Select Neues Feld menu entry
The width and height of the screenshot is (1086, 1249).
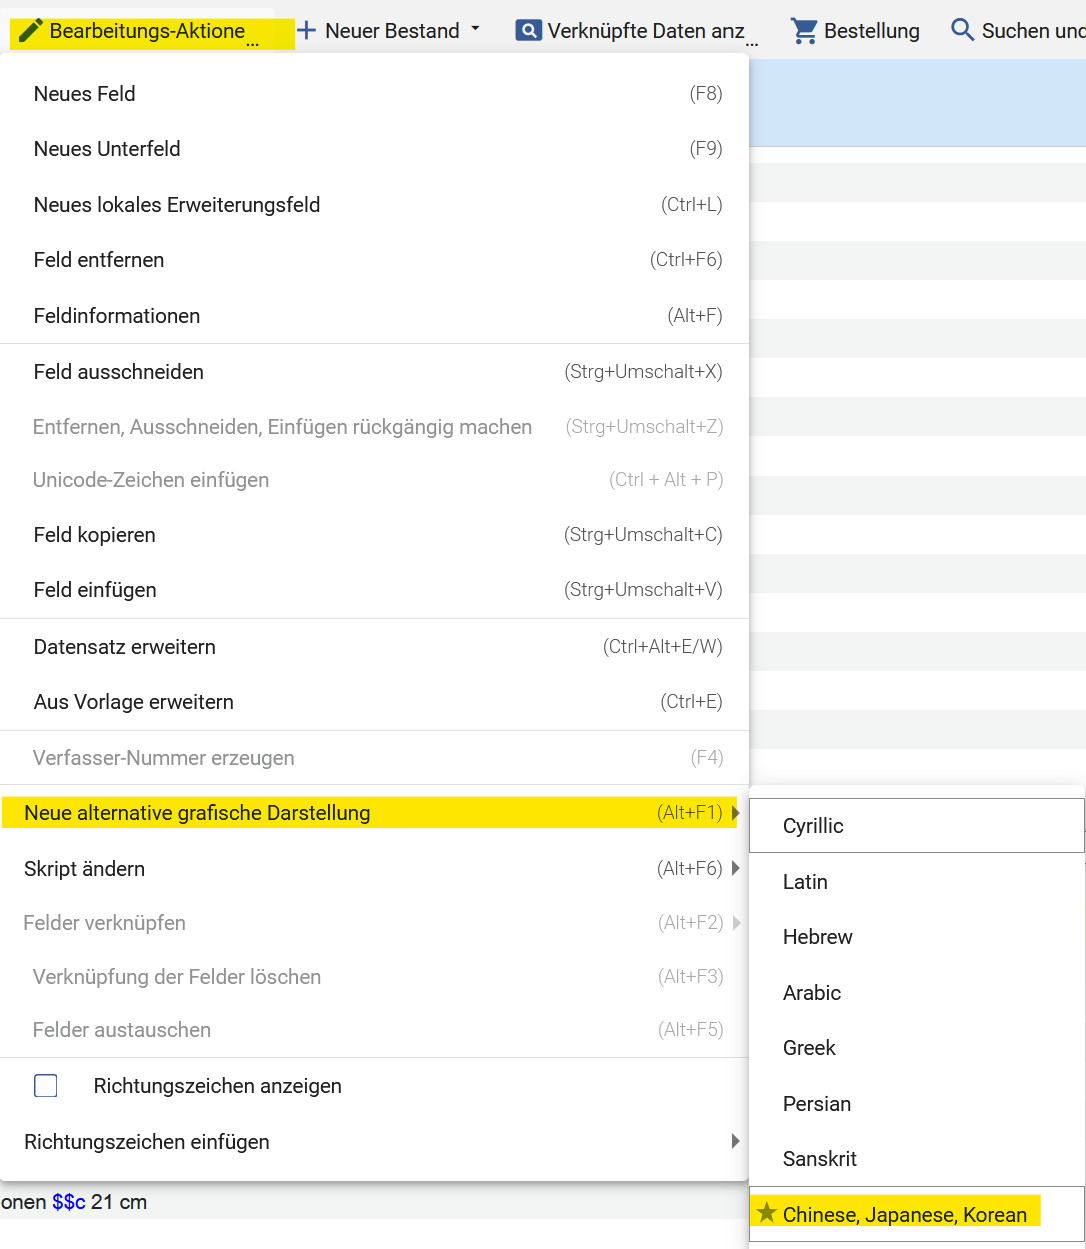(x=85, y=94)
